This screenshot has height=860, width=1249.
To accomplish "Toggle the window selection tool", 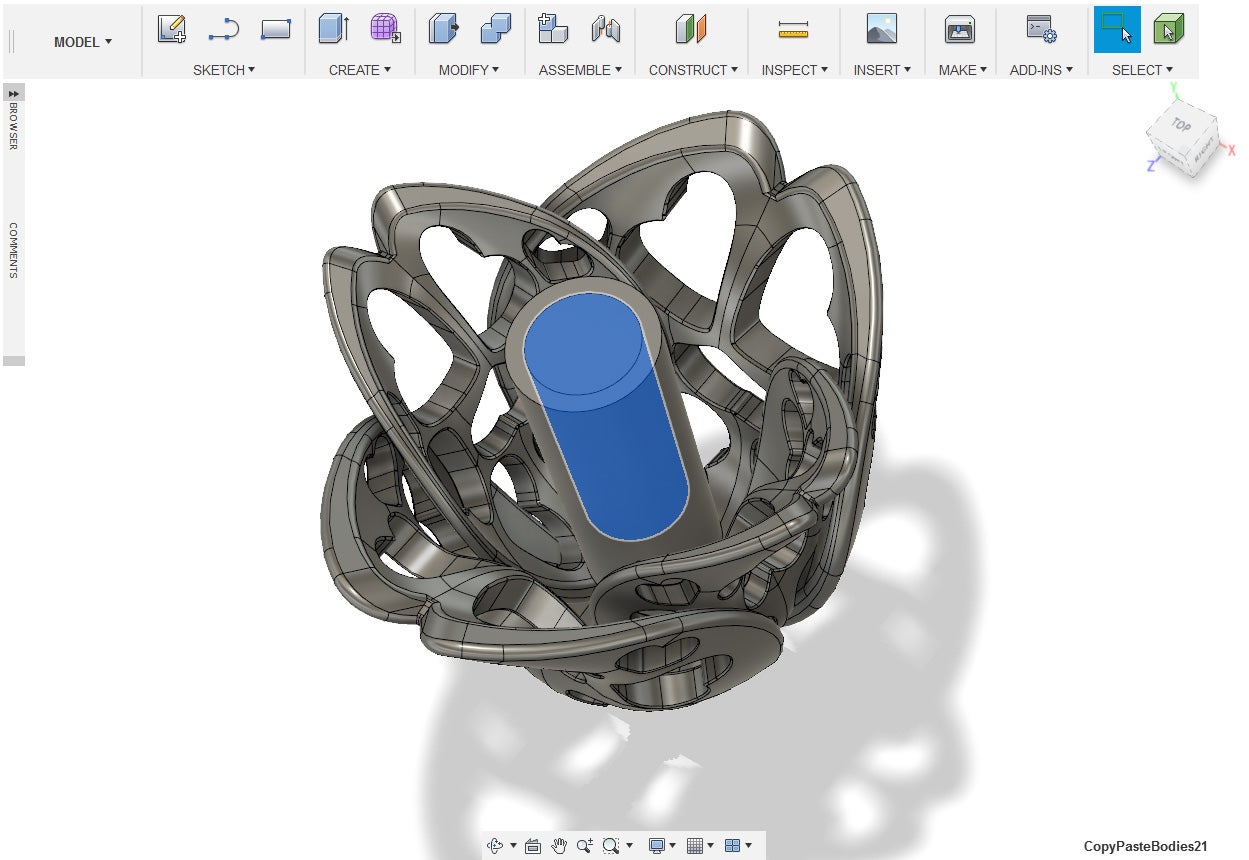I will point(1116,30).
